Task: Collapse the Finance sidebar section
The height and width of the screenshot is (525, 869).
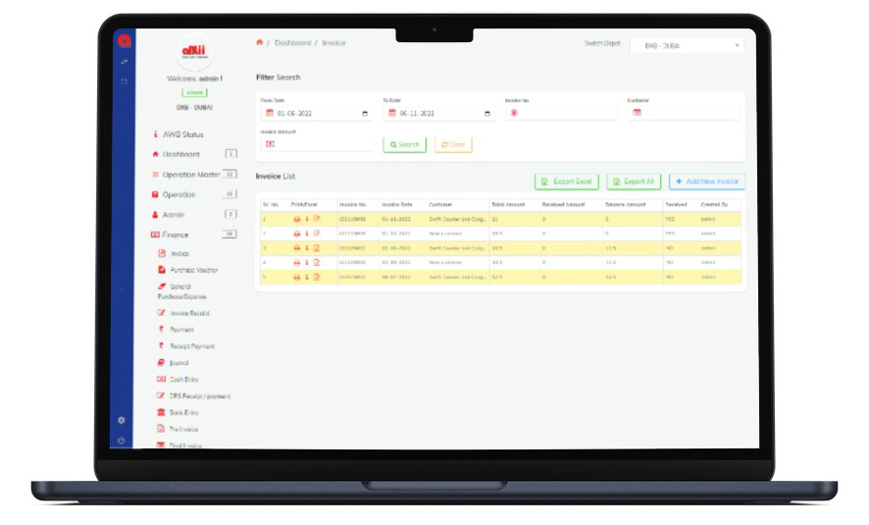Action: pyautogui.click(x=176, y=234)
